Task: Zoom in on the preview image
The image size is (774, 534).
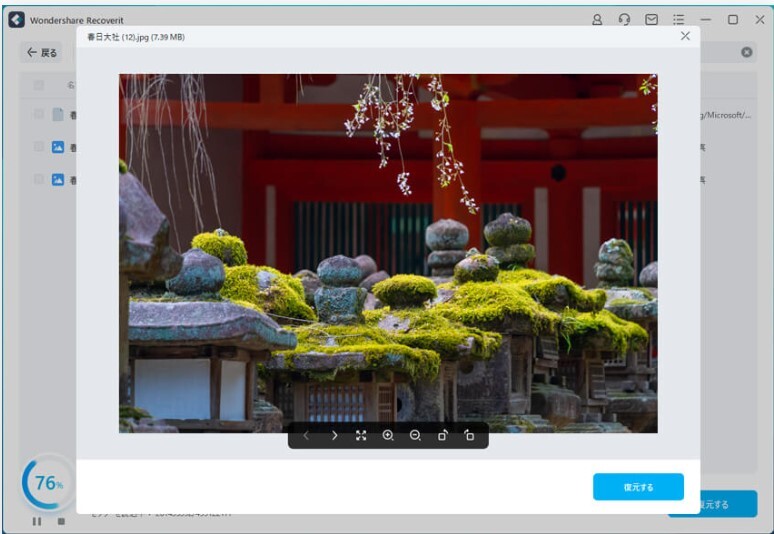Action: click(x=388, y=436)
